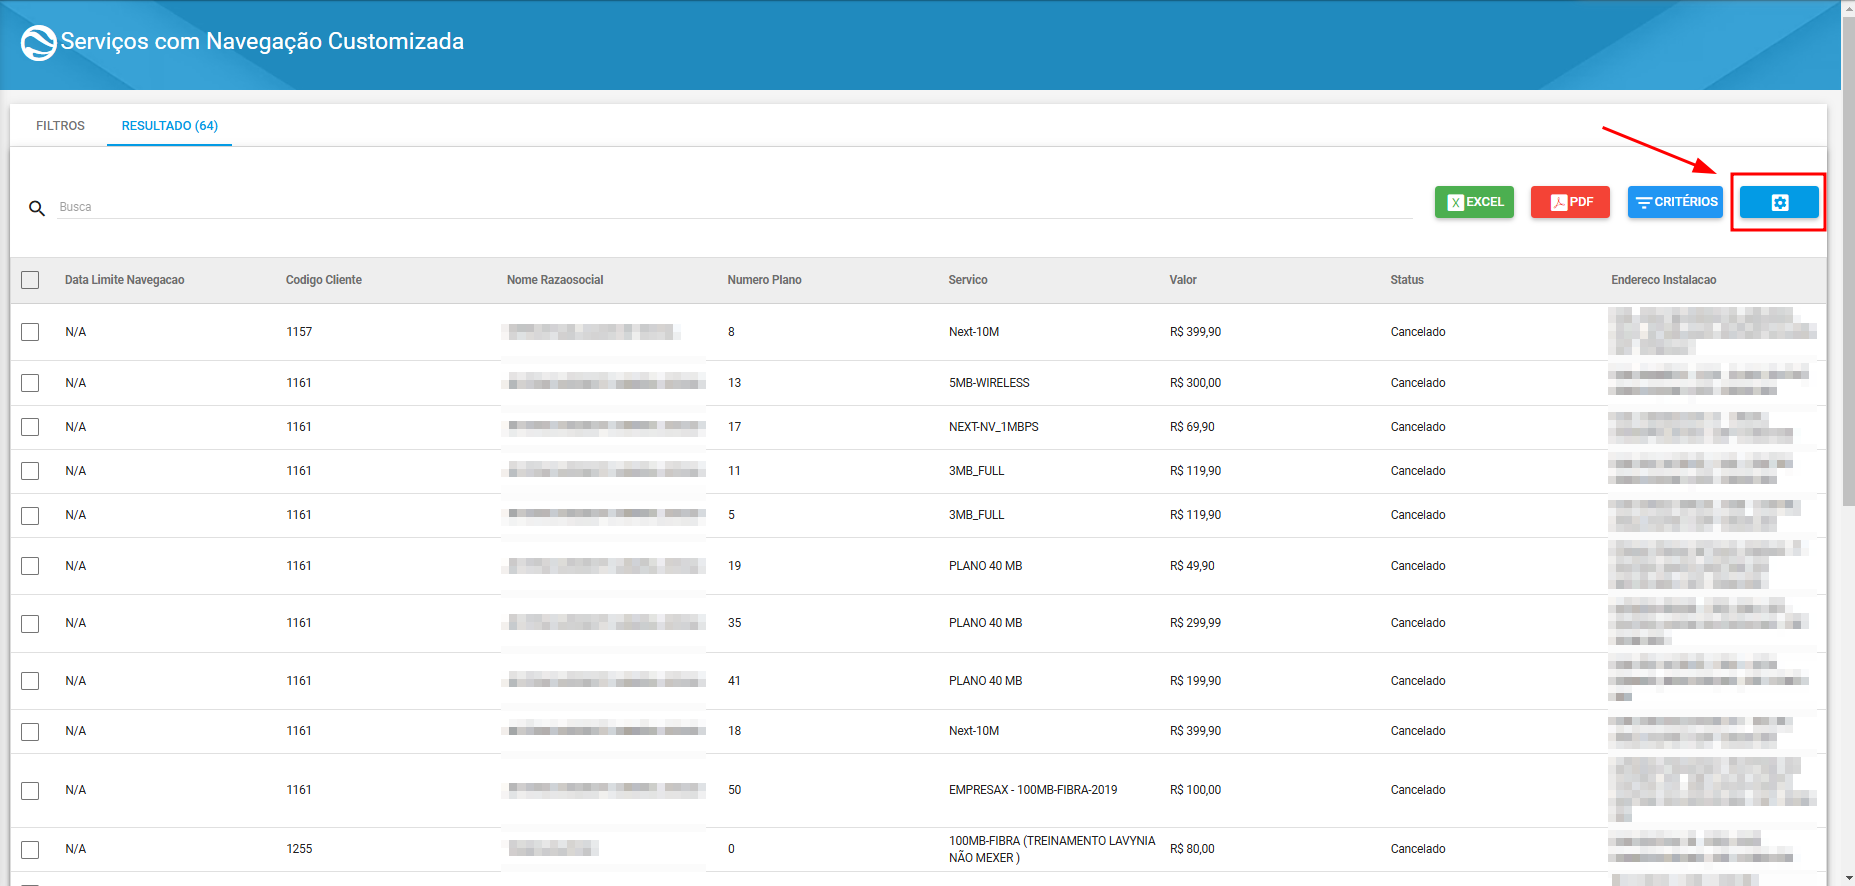1855x886 pixels.
Task: Click the R$ 100,00 value cell
Action: tap(1195, 790)
